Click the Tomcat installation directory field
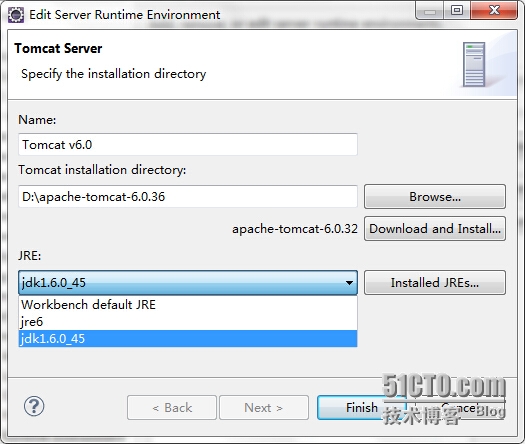Image resolution: width=525 pixels, height=444 pixels. click(188, 197)
